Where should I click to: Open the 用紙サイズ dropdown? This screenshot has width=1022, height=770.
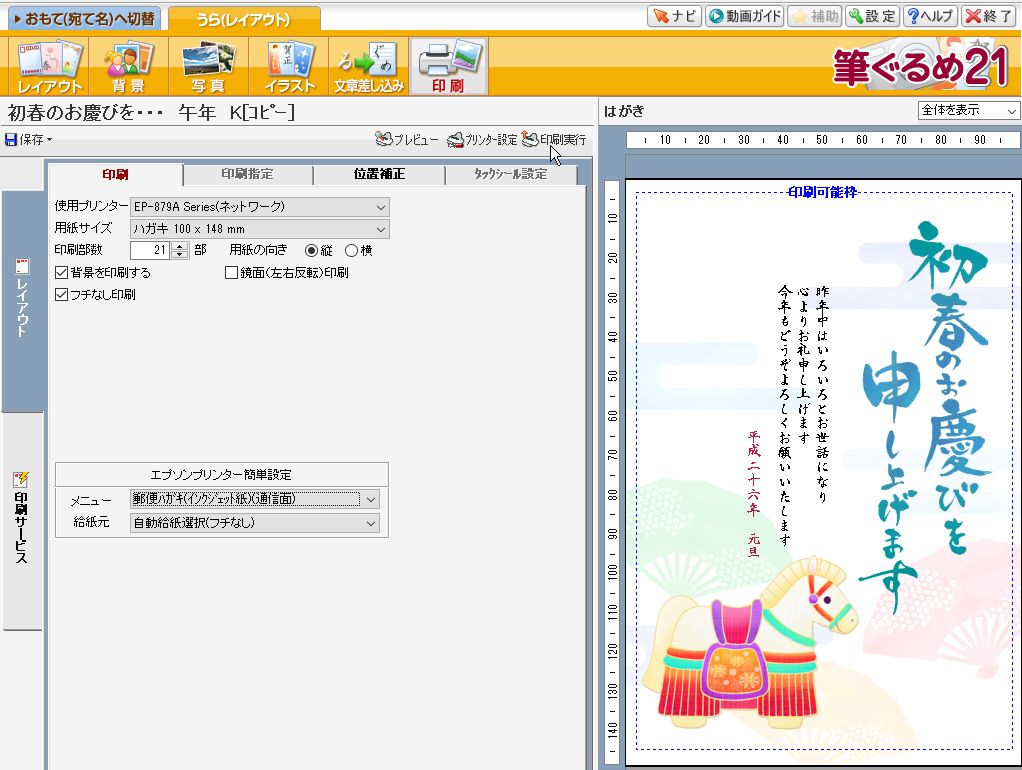tap(383, 228)
